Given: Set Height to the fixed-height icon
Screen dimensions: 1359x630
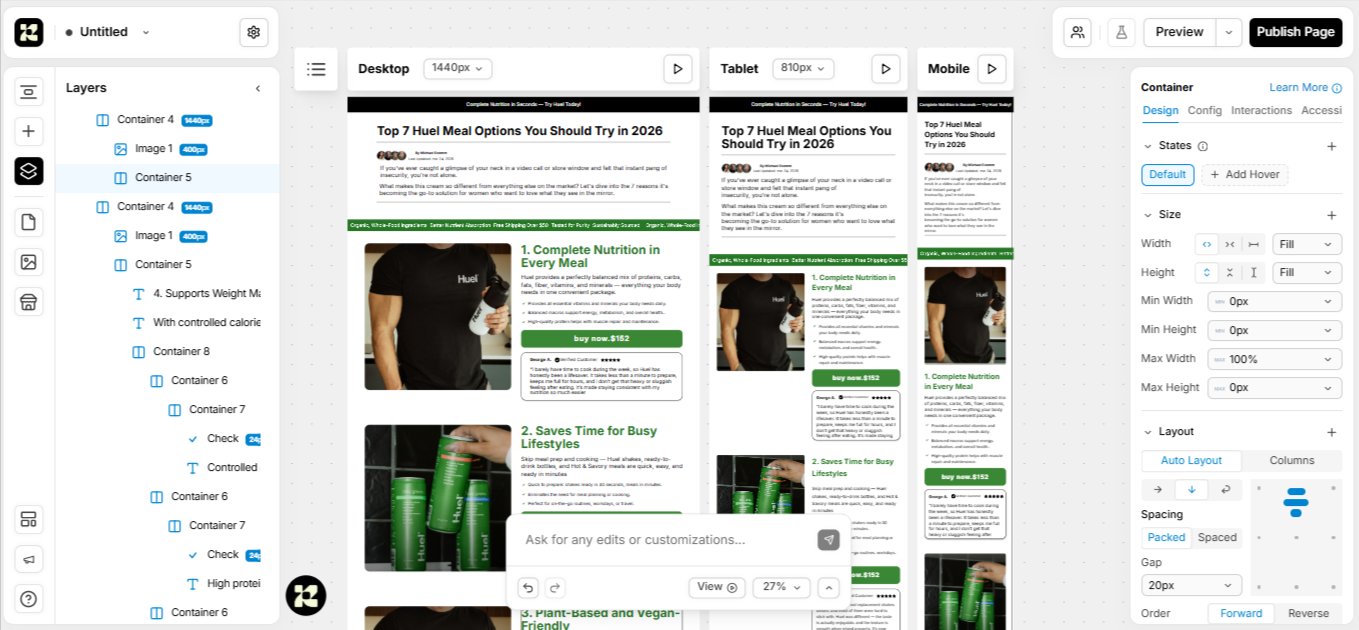Looking at the screenshot, I should click(x=1253, y=272).
